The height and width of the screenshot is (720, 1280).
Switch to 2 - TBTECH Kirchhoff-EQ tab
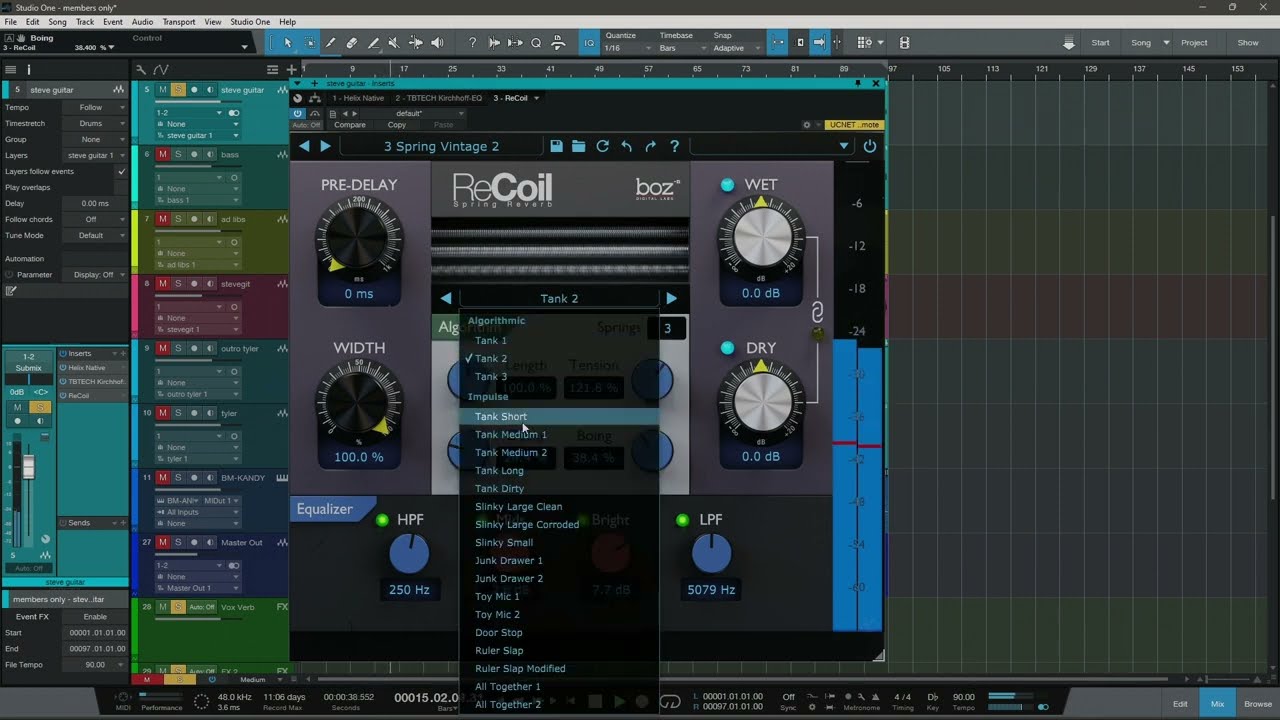click(438, 98)
